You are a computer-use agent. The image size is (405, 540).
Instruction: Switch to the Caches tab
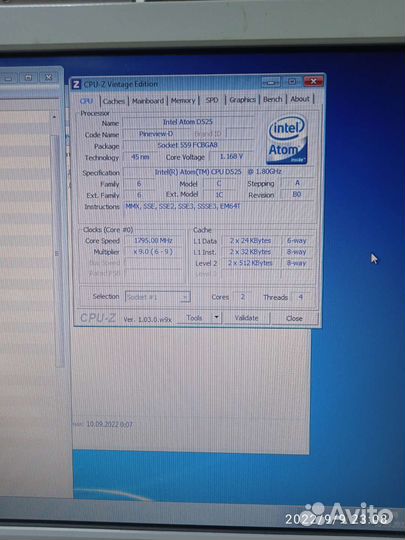click(114, 101)
